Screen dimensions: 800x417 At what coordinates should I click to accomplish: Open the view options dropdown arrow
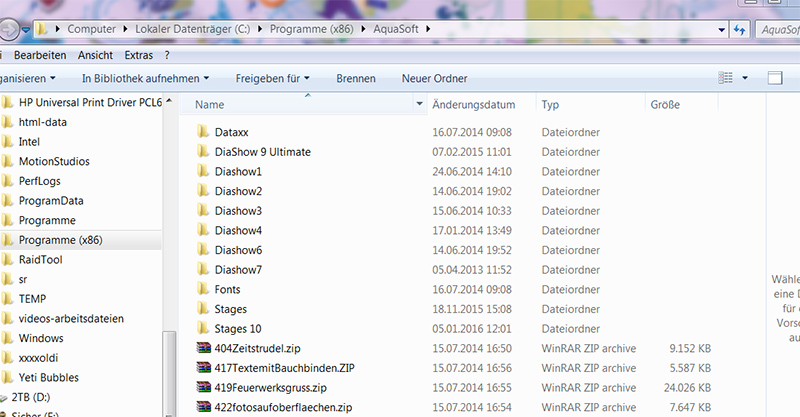pyautogui.click(x=745, y=78)
